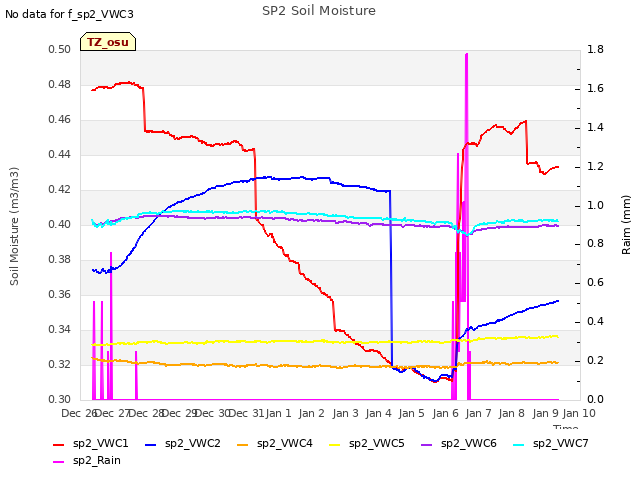This screenshot has width=640, height=480.
Task: Click the orange sp2_VWC4 legend swatch
Action: click(x=243, y=444)
